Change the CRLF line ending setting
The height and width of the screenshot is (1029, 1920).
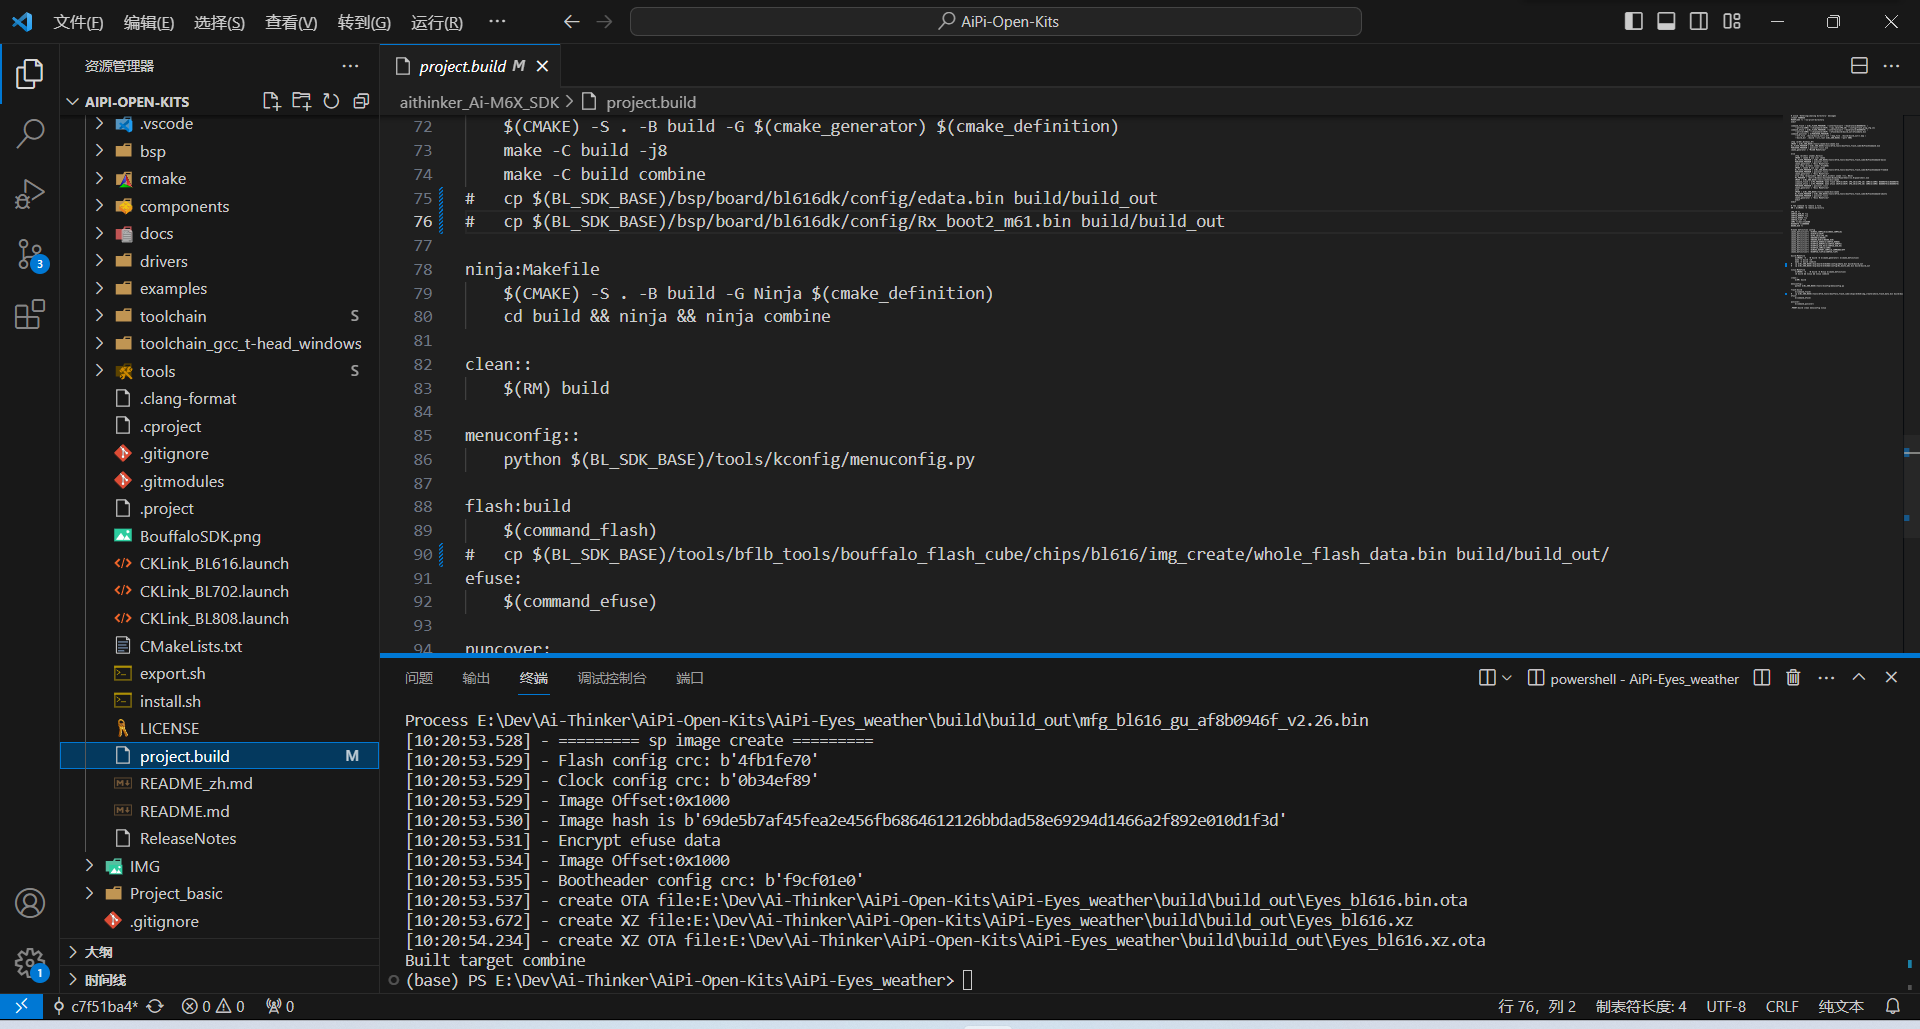(1782, 1006)
